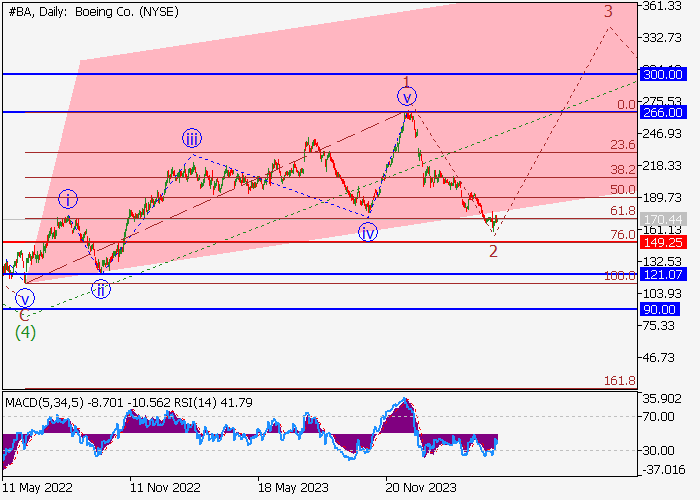Click the circled wave i marker
The height and width of the screenshot is (500, 700).
[x=67, y=198]
